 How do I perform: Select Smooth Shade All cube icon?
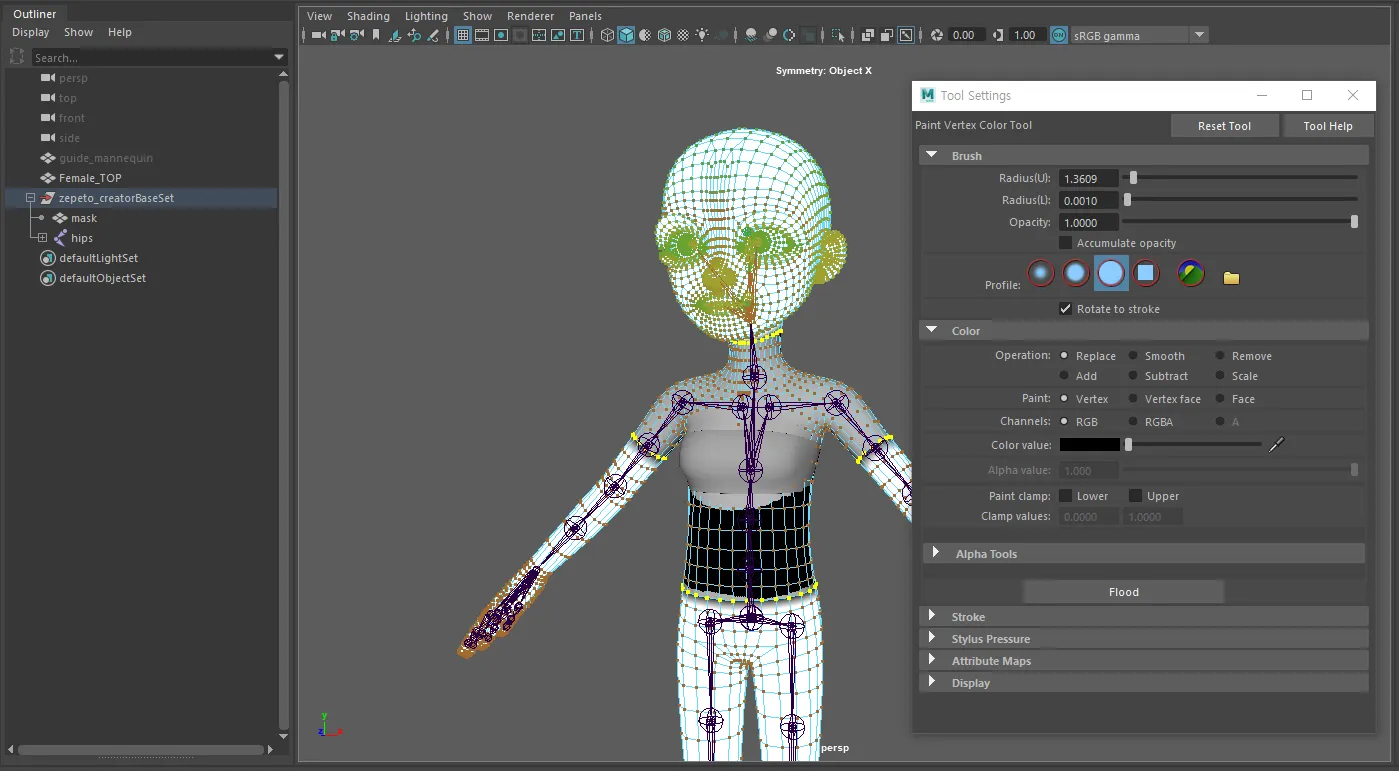pos(627,35)
